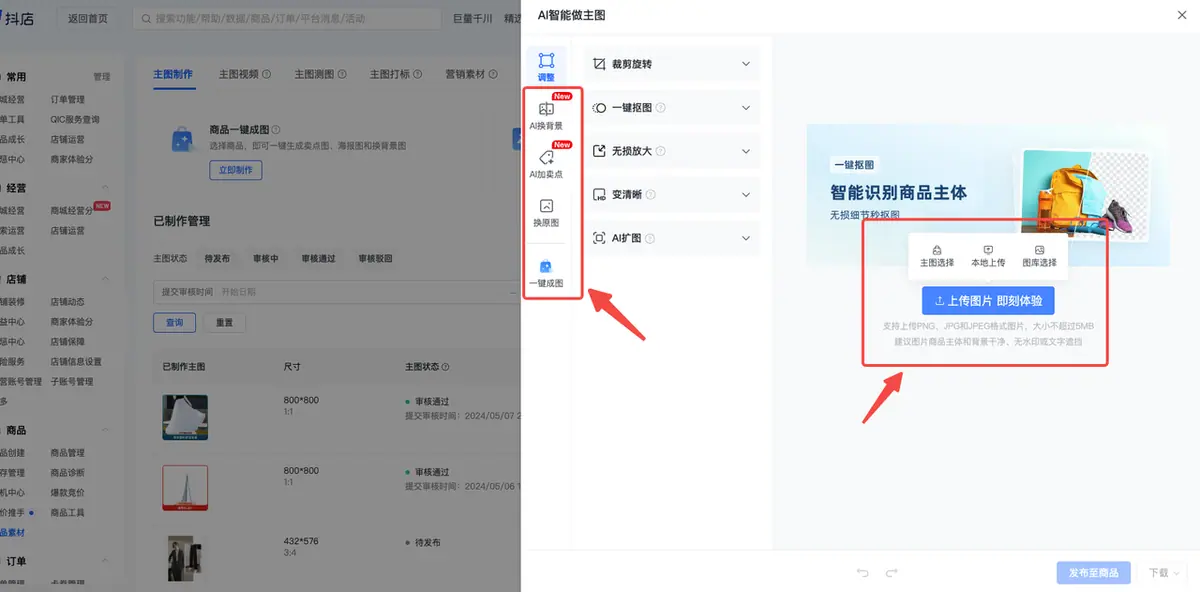This screenshot has height=592, width=1200.
Task: Filter by 审核中 status
Action: (x=265, y=259)
